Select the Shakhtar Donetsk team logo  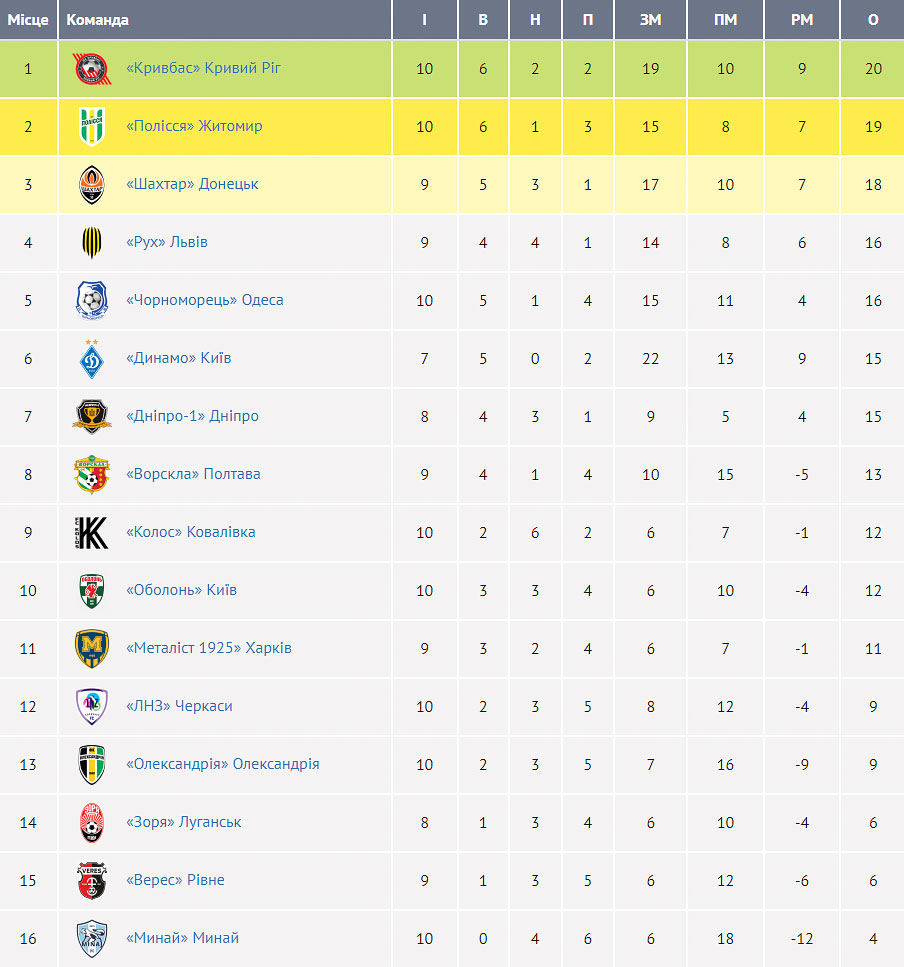pyautogui.click(x=92, y=184)
